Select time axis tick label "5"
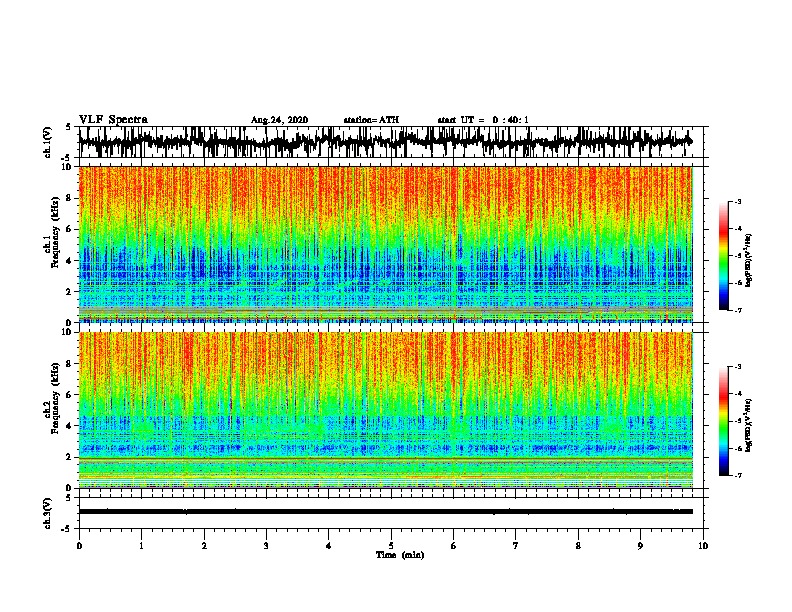The width and height of the screenshot is (792, 612). pos(391,546)
